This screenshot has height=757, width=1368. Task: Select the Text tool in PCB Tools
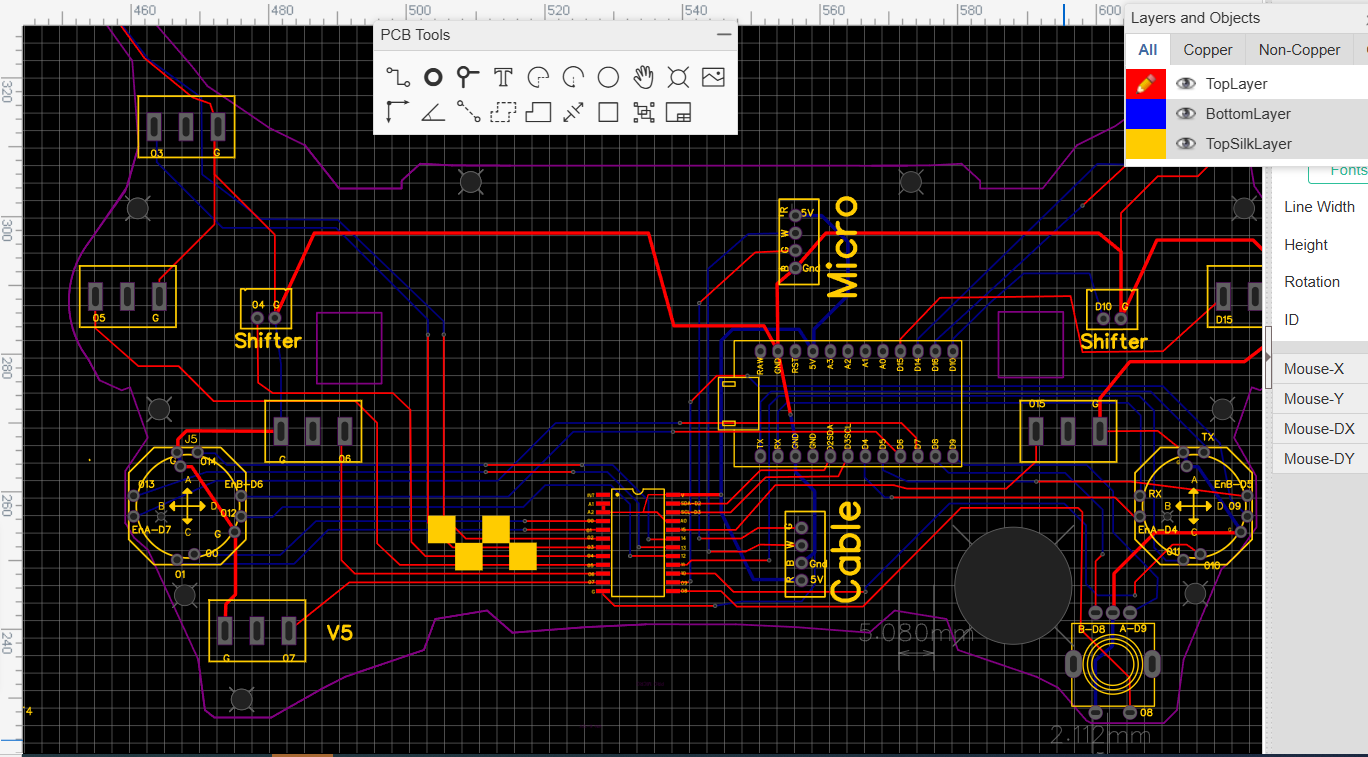point(503,77)
